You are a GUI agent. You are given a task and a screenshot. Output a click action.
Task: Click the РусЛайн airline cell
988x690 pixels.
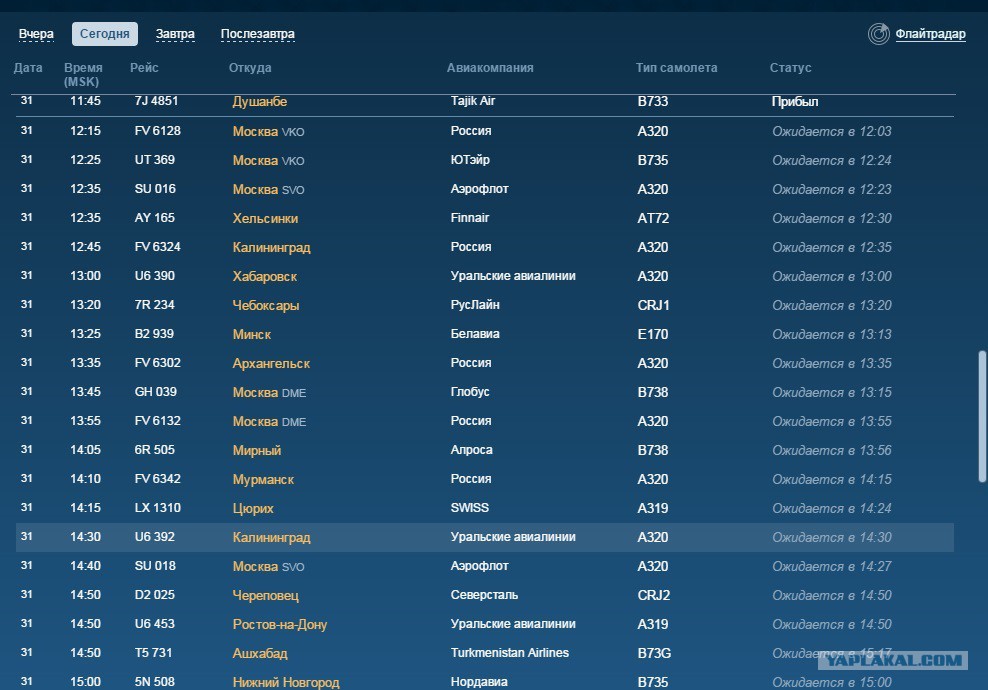click(475, 305)
